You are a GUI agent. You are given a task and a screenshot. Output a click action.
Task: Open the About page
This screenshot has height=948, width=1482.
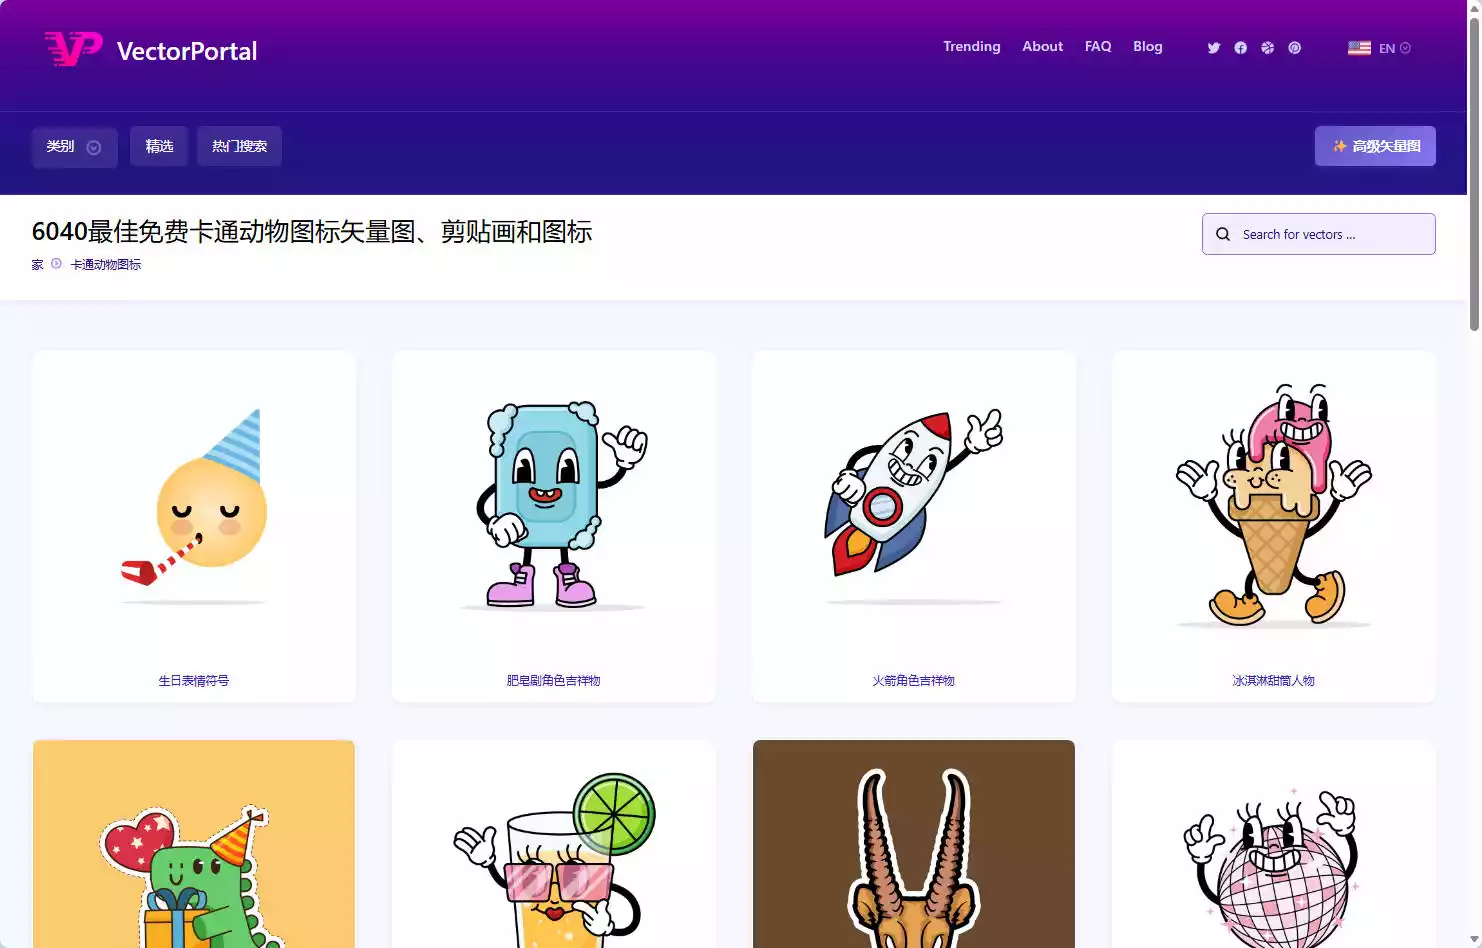(x=1043, y=47)
